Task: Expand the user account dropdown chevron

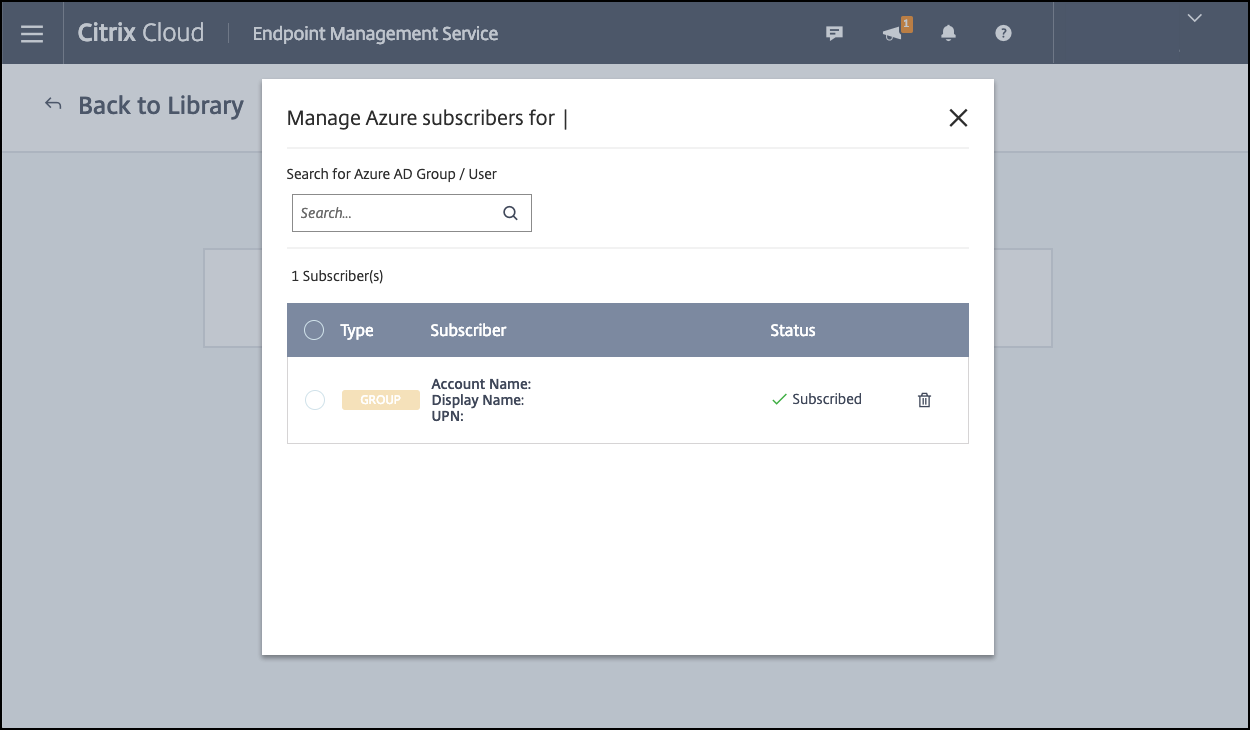Action: (x=1191, y=18)
